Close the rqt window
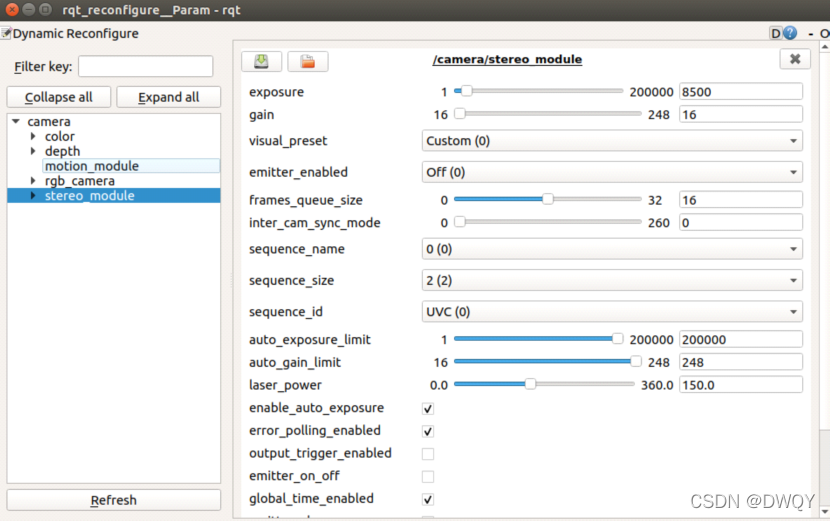 12,10
